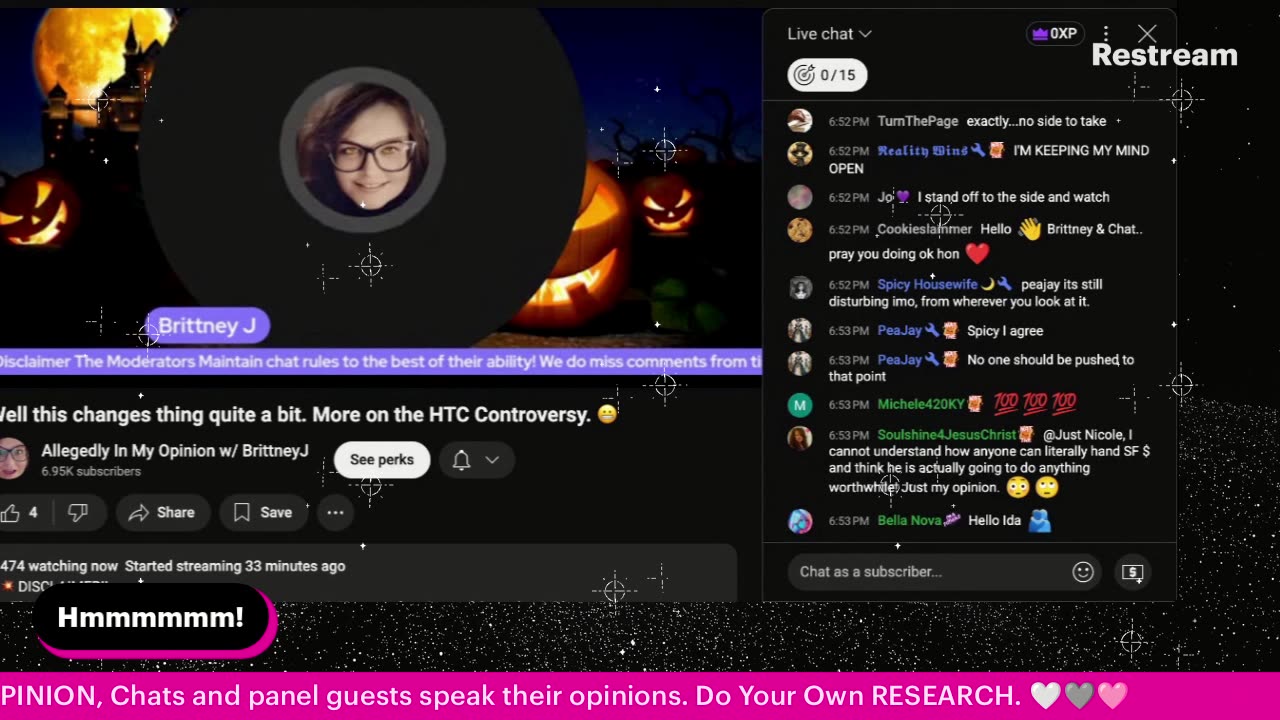
Task: Toggle the notification bell for the channel
Action: [461, 460]
